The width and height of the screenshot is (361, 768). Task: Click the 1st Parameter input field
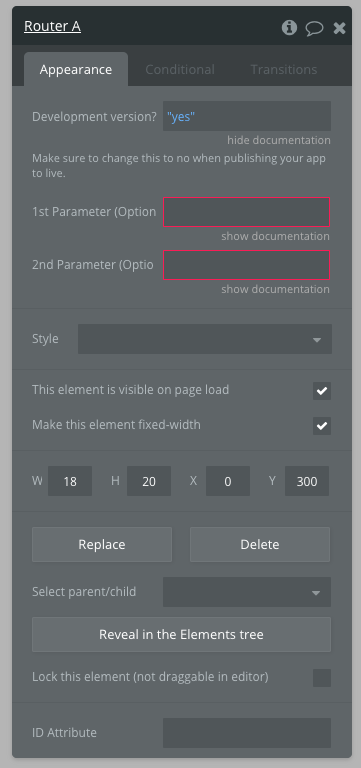click(246, 212)
